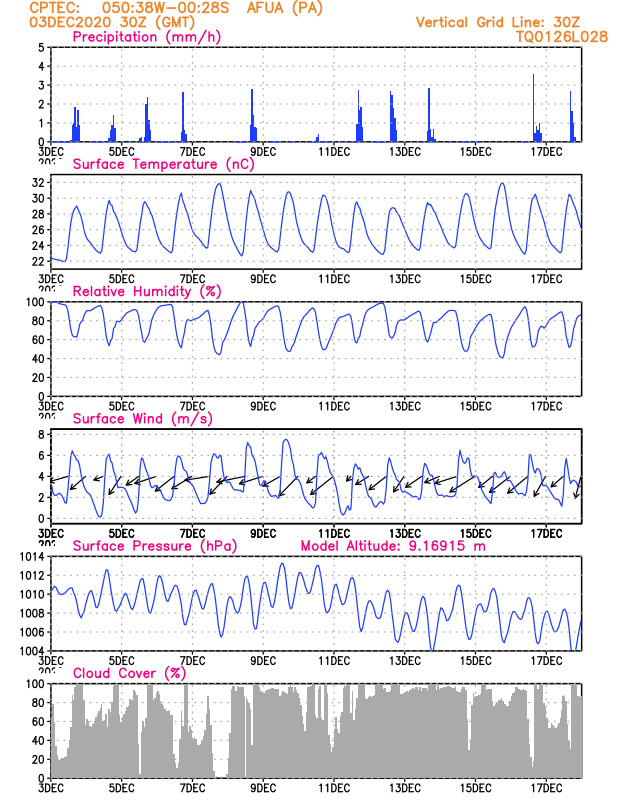
Task: Click '8' on the surface wind y-axis
Action: tap(41, 434)
